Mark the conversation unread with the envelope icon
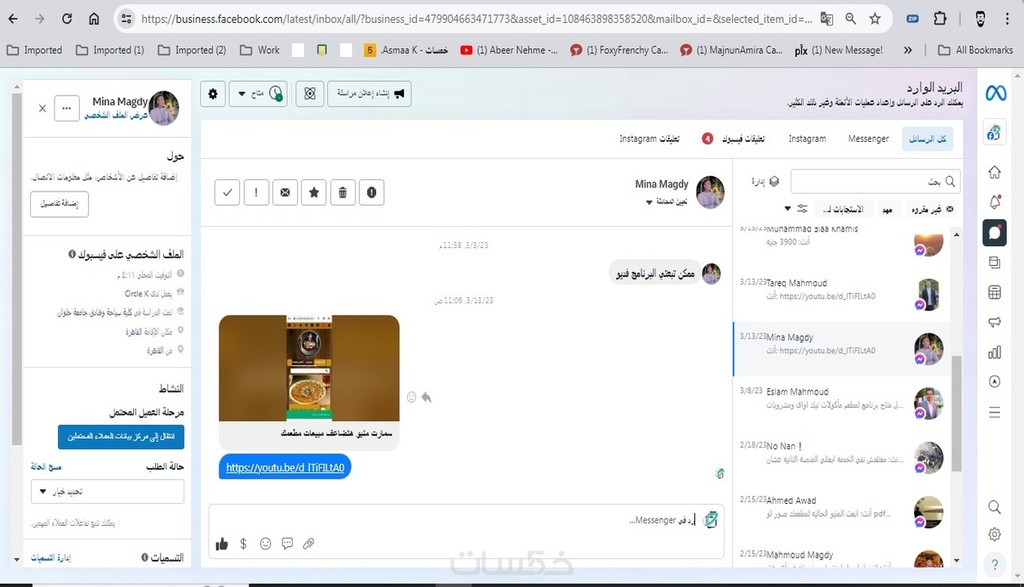The image size is (1024, 587). pyautogui.click(x=285, y=193)
